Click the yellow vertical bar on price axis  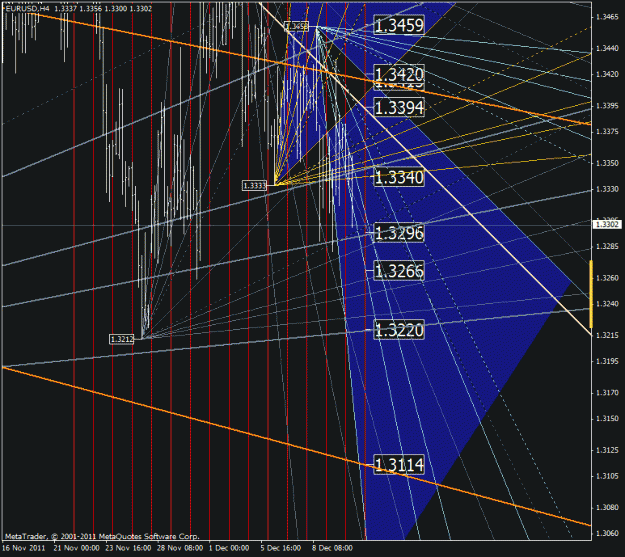591,294
